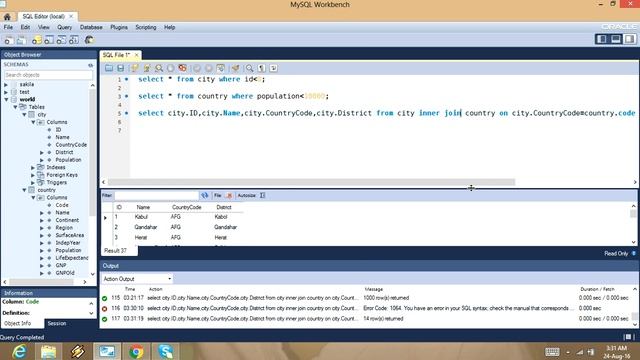Toggle stop-on-error for script execution

click(182, 68)
